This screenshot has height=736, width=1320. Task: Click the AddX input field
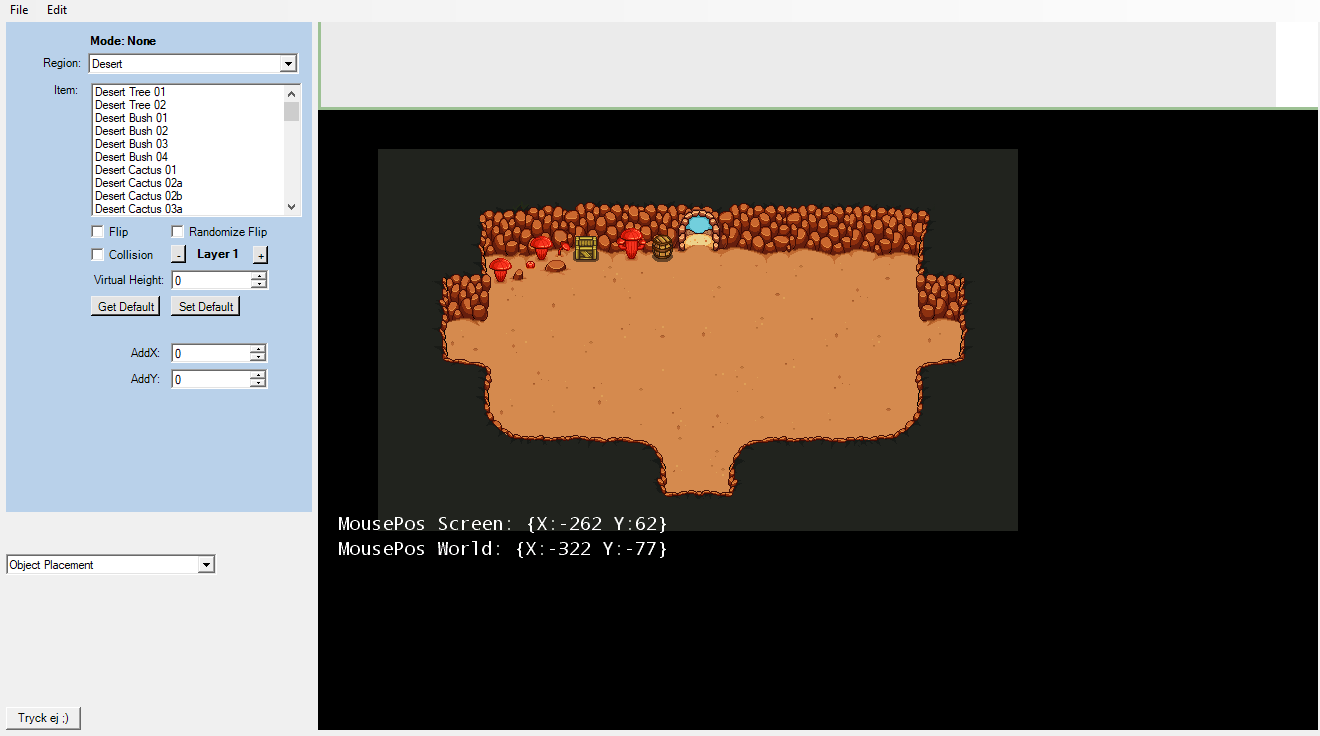tap(211, 353)
